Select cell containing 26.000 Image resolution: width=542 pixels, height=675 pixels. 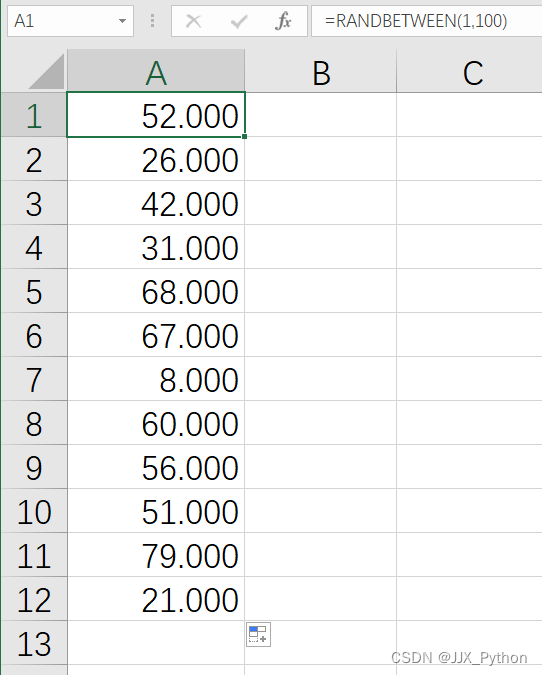point(156,159)
